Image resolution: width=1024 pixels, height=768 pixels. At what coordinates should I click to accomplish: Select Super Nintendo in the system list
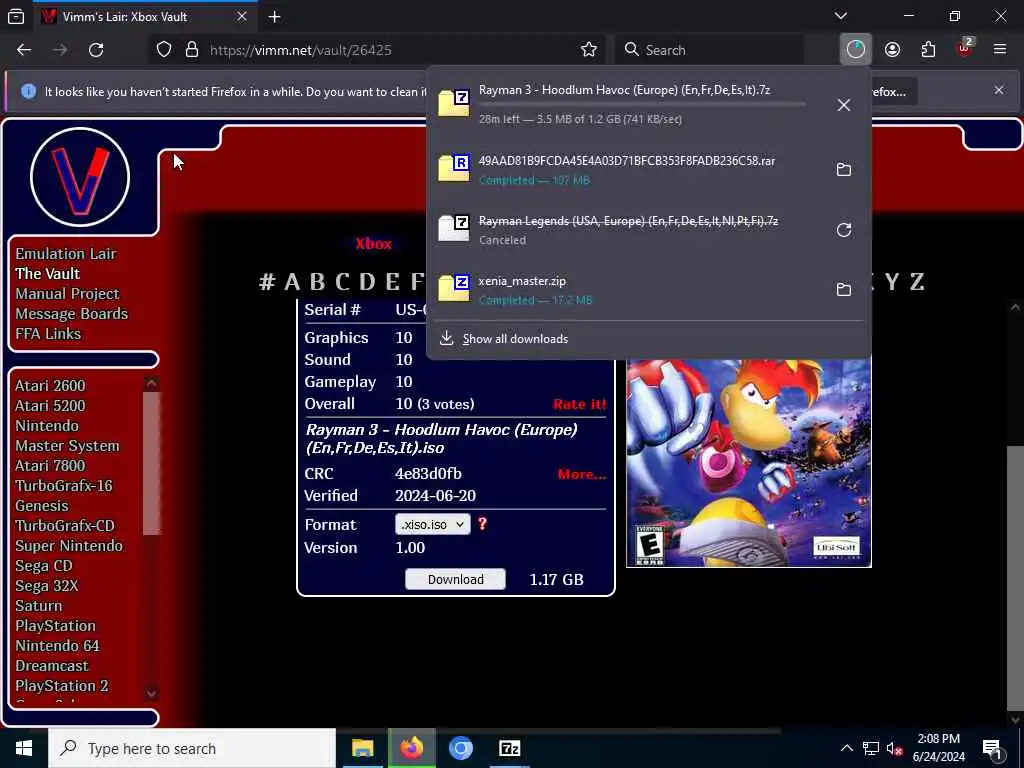click(69, 545)
